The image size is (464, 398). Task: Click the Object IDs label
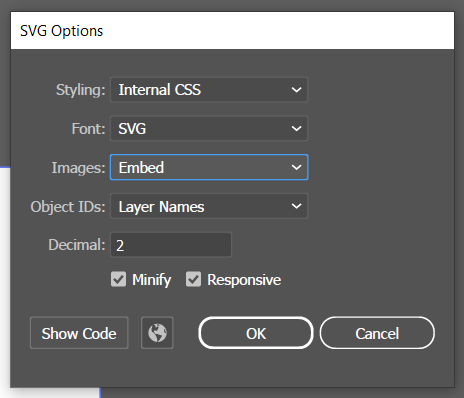(x=68, y=207)
